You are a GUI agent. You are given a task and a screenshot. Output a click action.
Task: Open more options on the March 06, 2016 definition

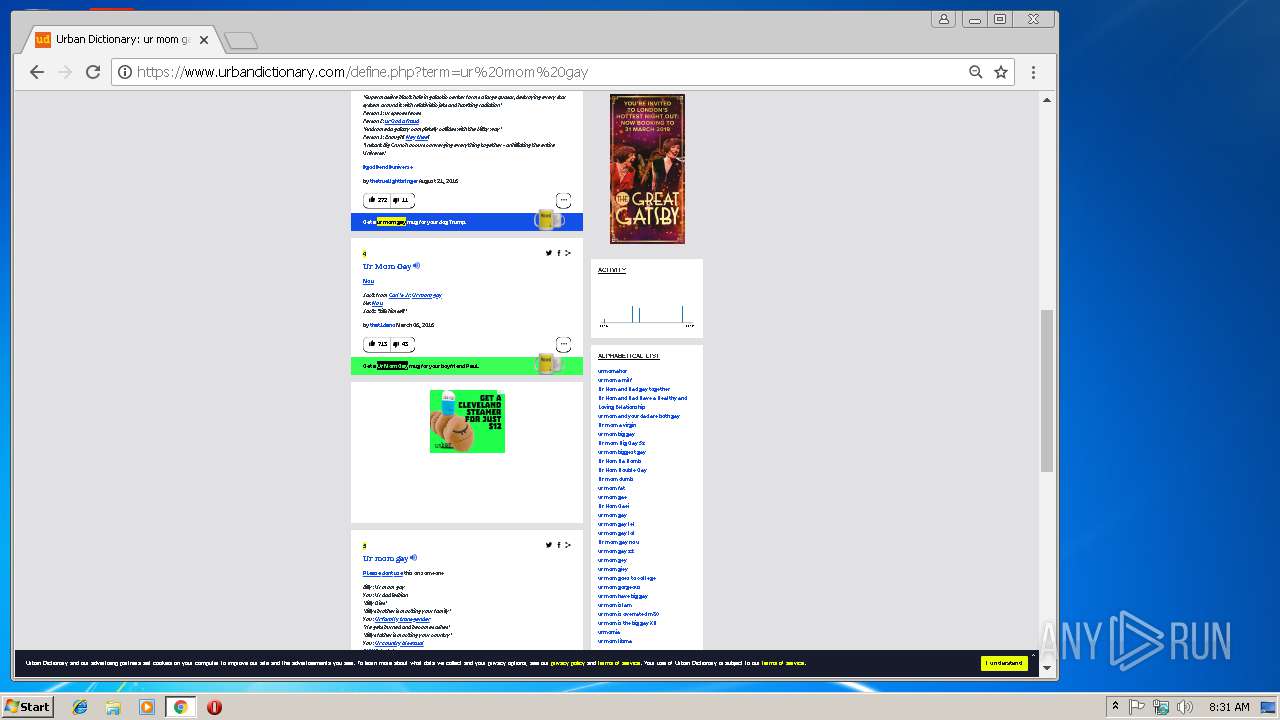[563, 344]
